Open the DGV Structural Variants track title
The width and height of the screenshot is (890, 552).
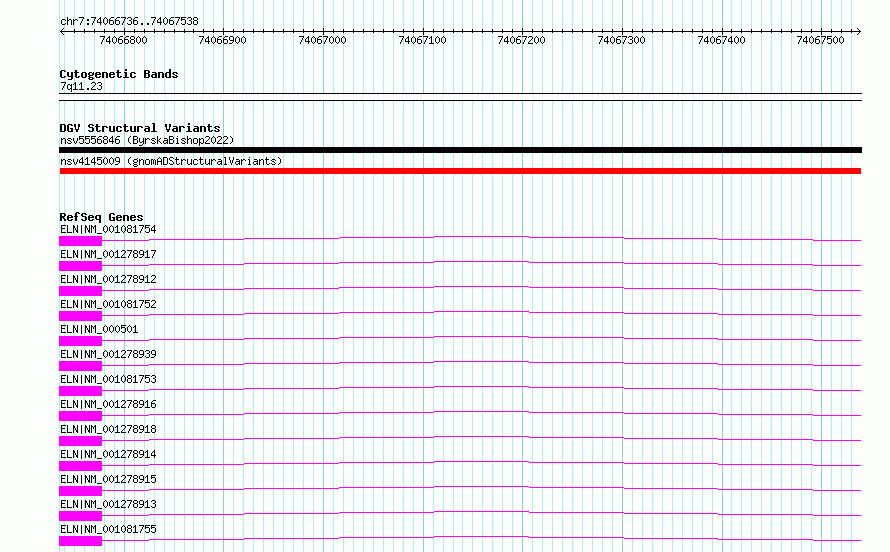tap(140, 128)
